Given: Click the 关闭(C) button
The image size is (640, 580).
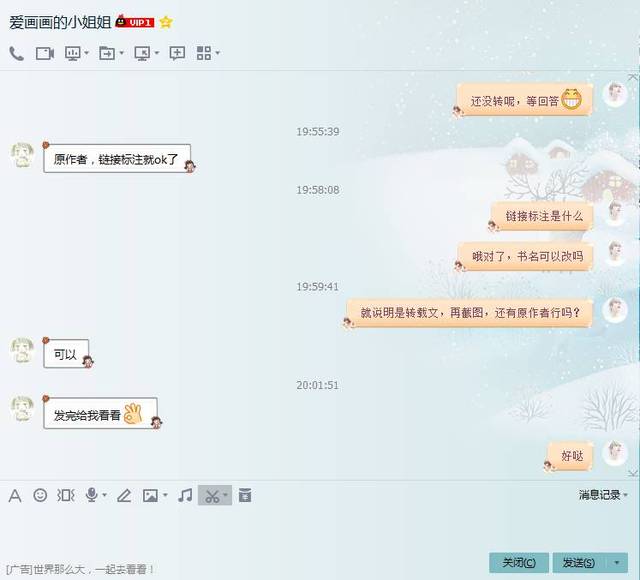Looking at the screenshot, I should [x=519, y=563].
